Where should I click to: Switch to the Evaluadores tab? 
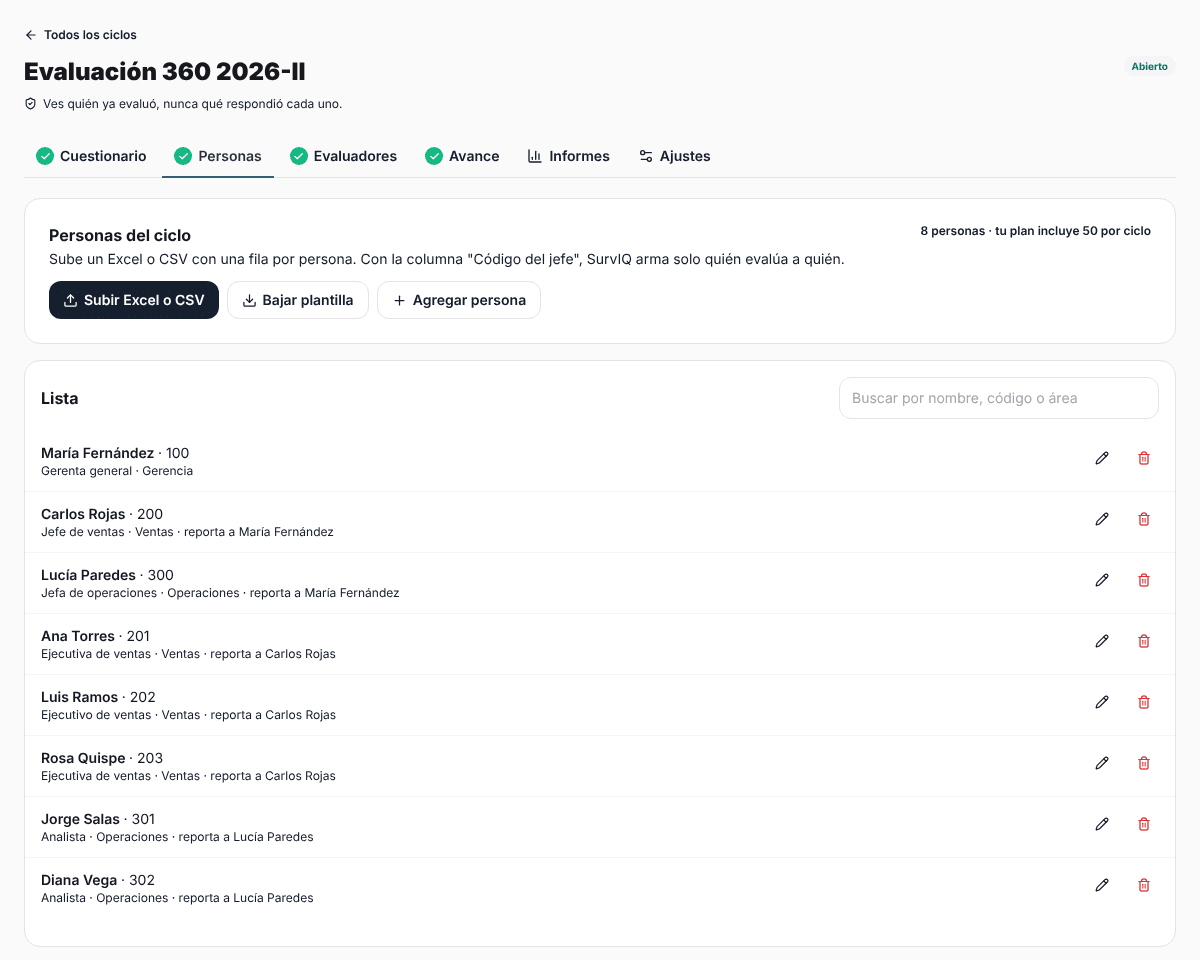tap(343, 156)
